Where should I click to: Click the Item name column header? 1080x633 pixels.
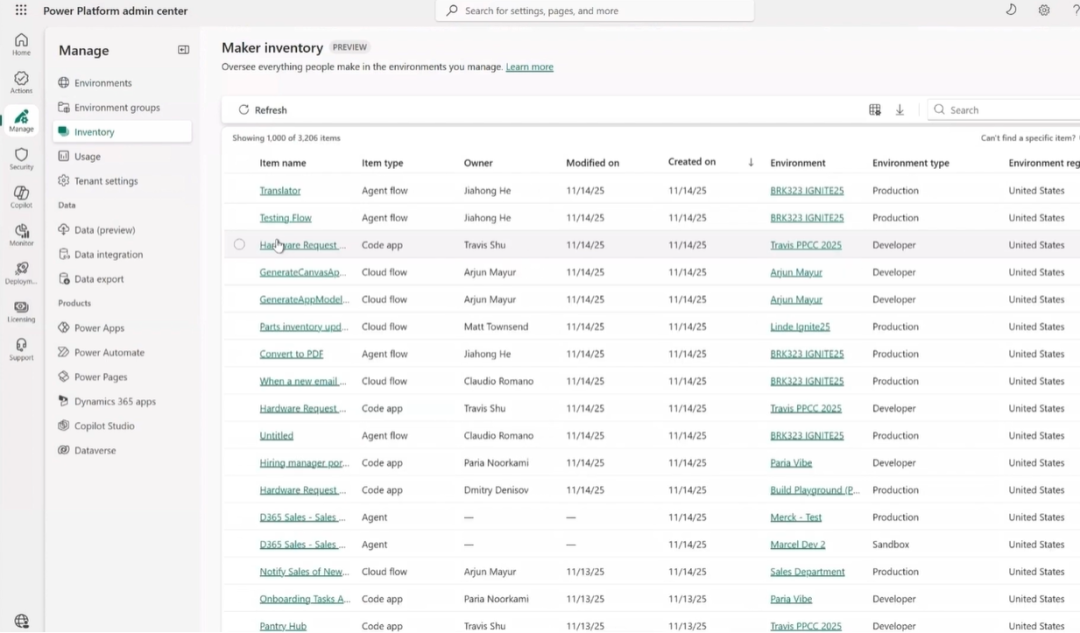282,163
